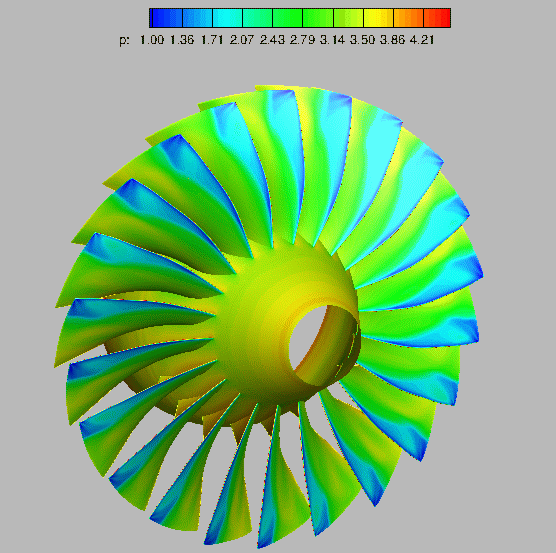Click the 3.14 contour level label
556x553 pixels.
(x=332, y=40)
